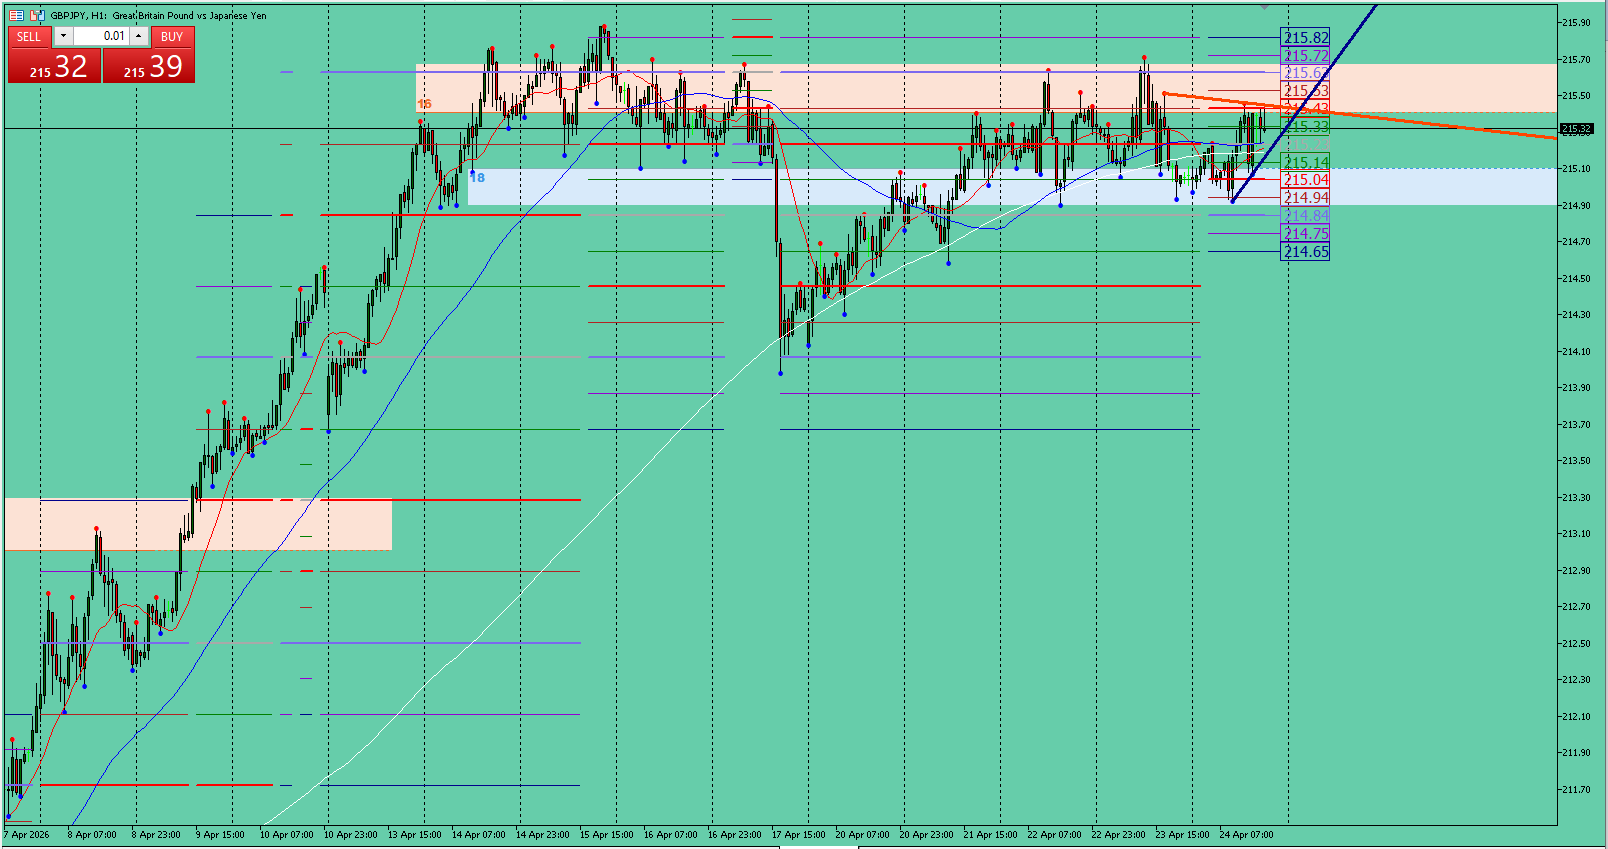Viewport: 1608px width, 849px height.
Task: Select the 214.65 price level label
Action: [1305, 252]
